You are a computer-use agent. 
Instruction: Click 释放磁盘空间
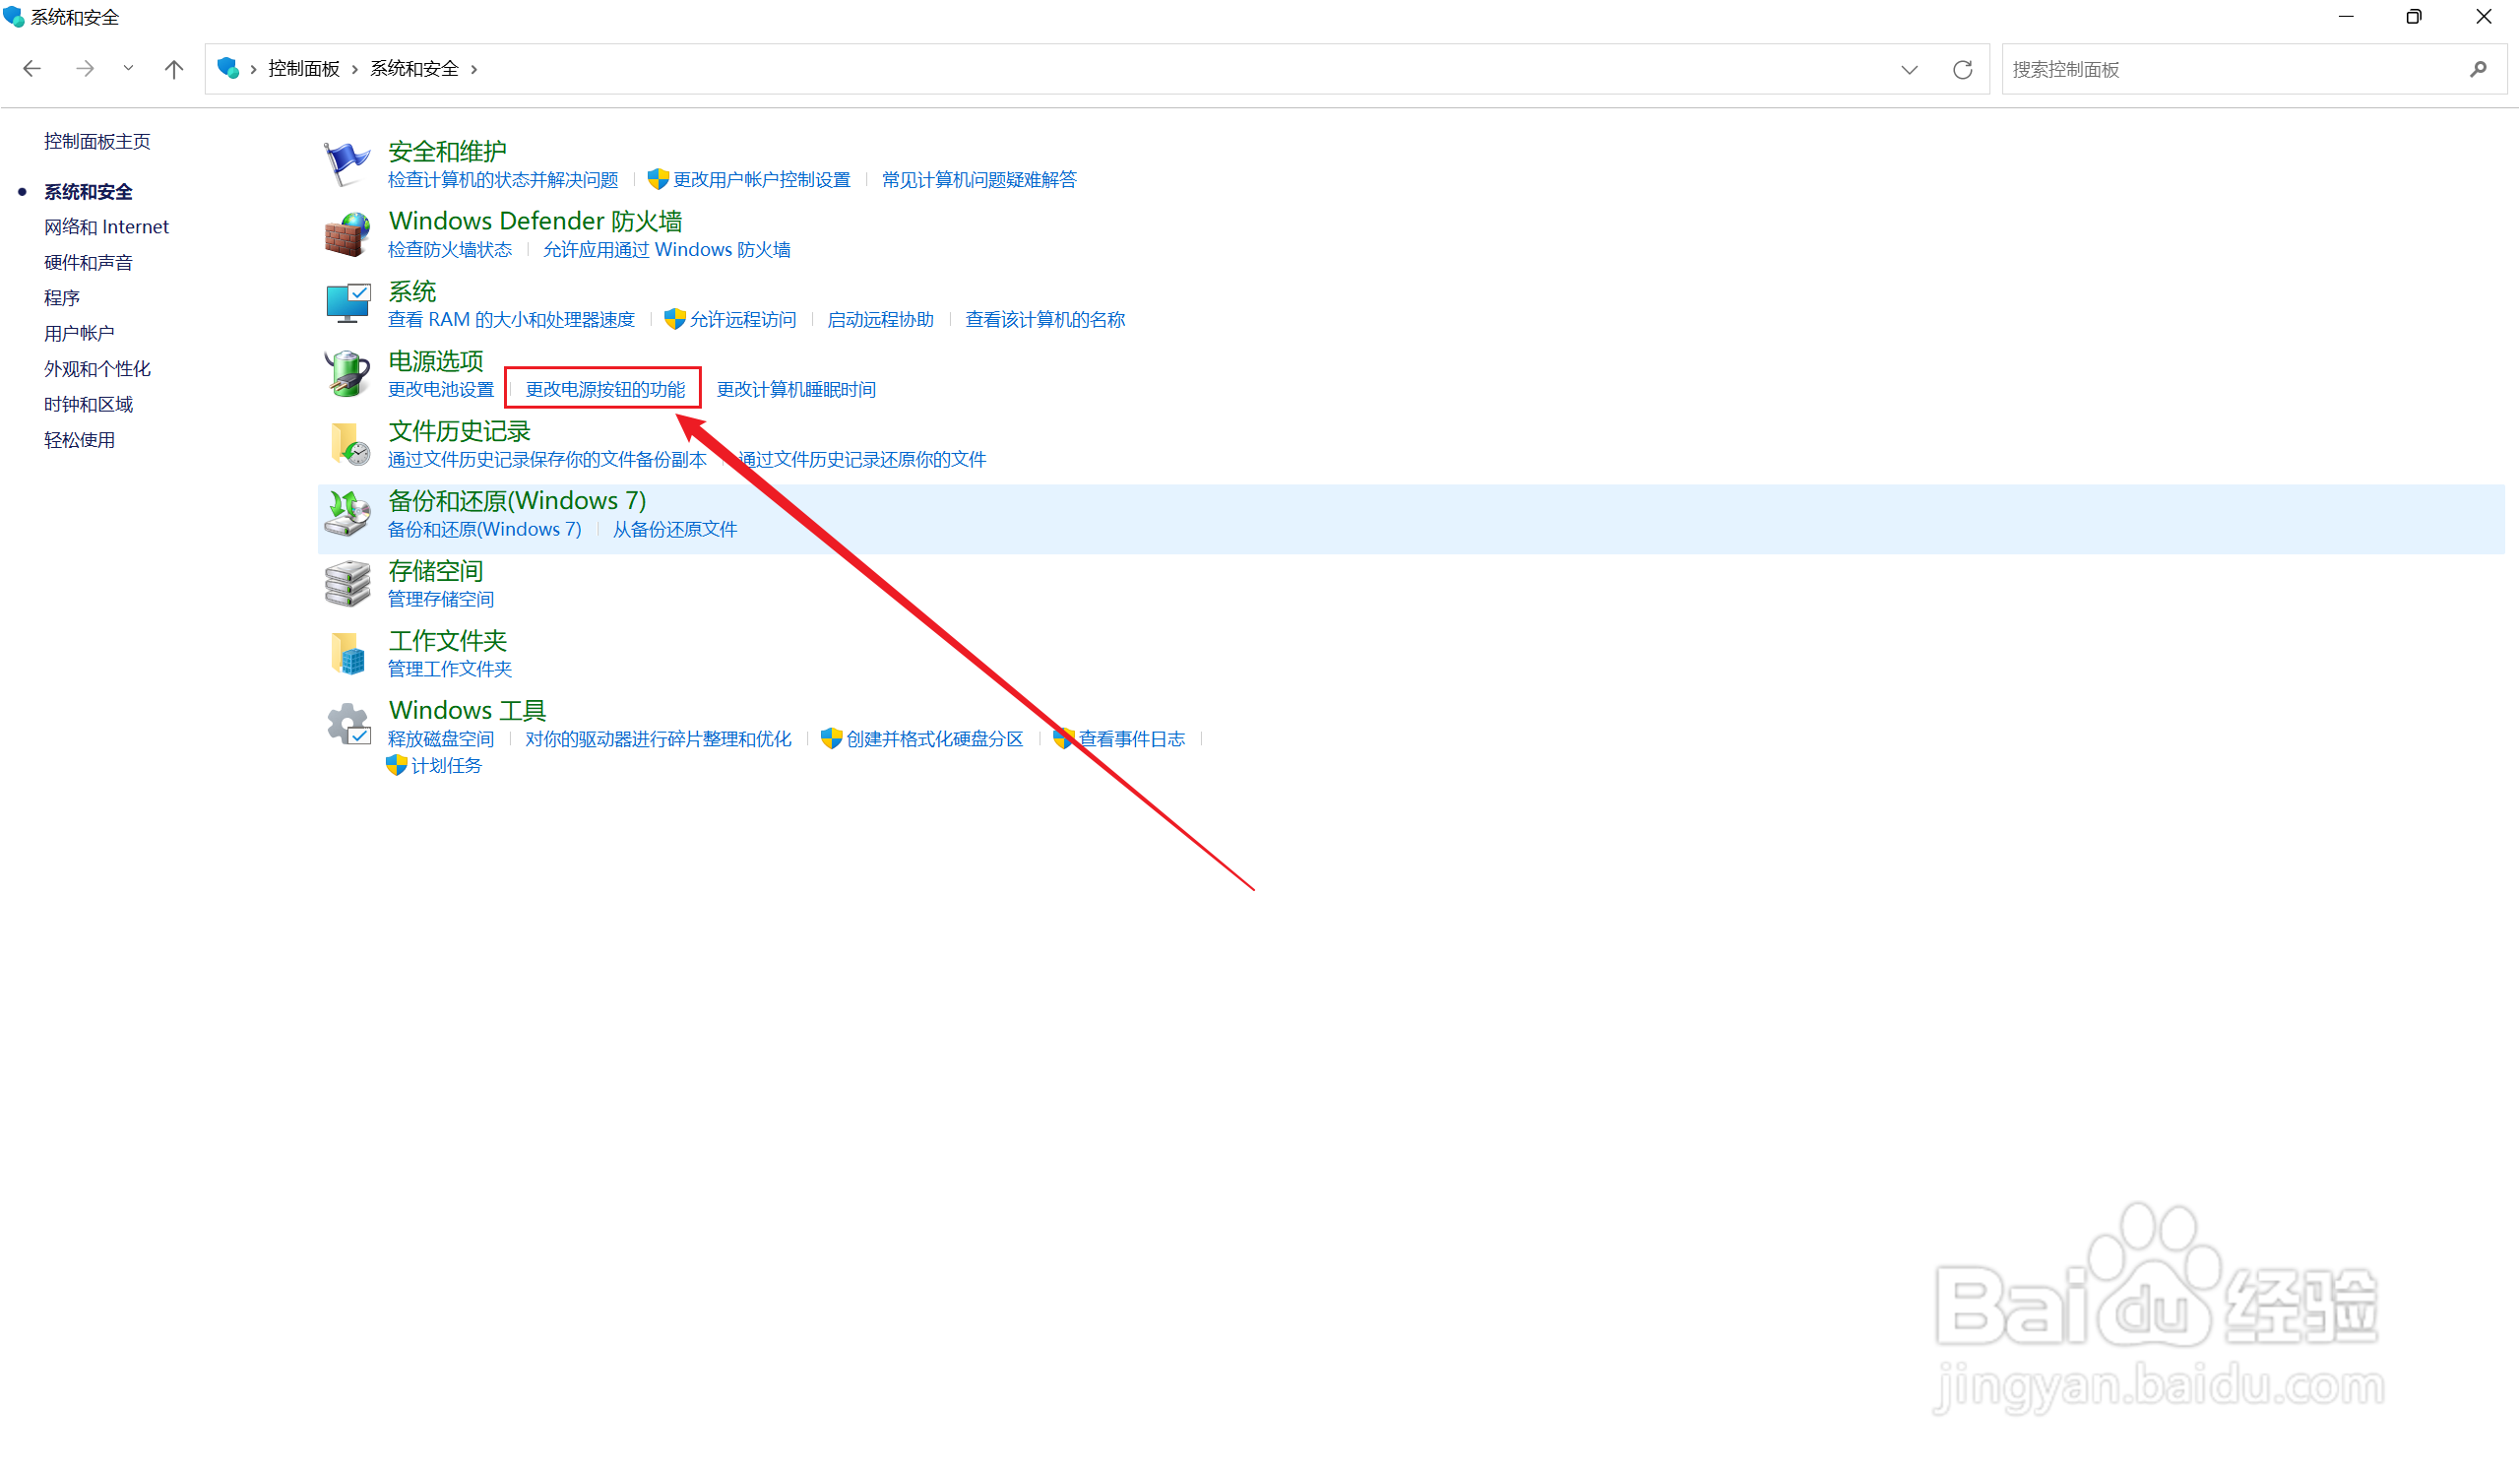pyautogui.click(x=441, y=739)
